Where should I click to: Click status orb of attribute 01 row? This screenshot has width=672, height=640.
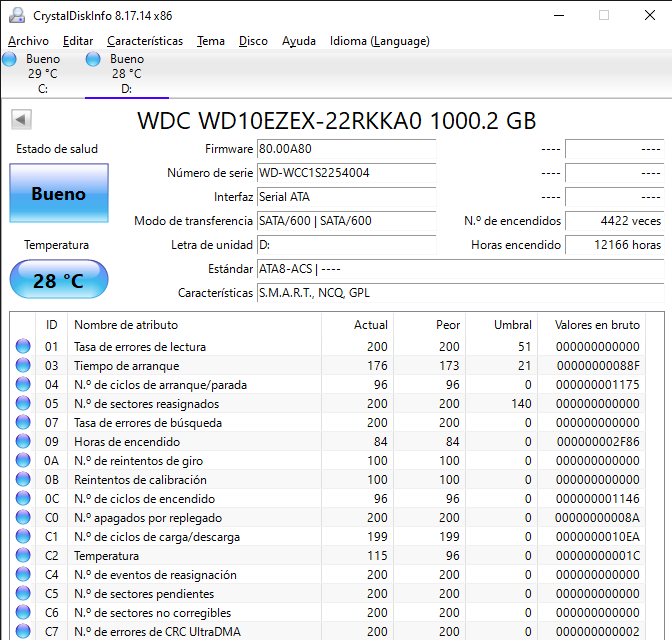[23, 346]
